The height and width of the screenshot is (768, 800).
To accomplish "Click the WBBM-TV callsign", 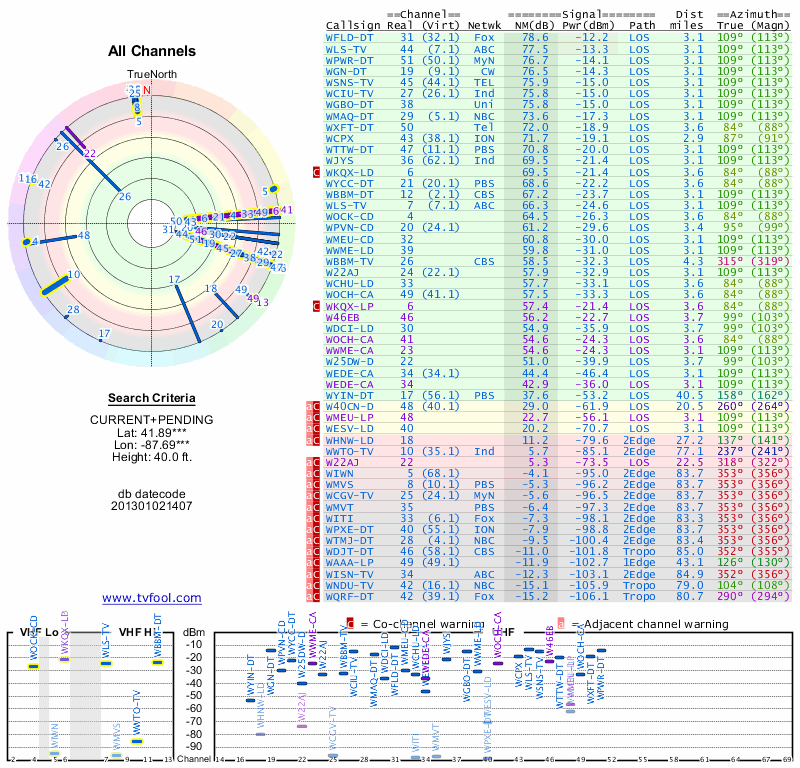I will [x=349, y=261].
